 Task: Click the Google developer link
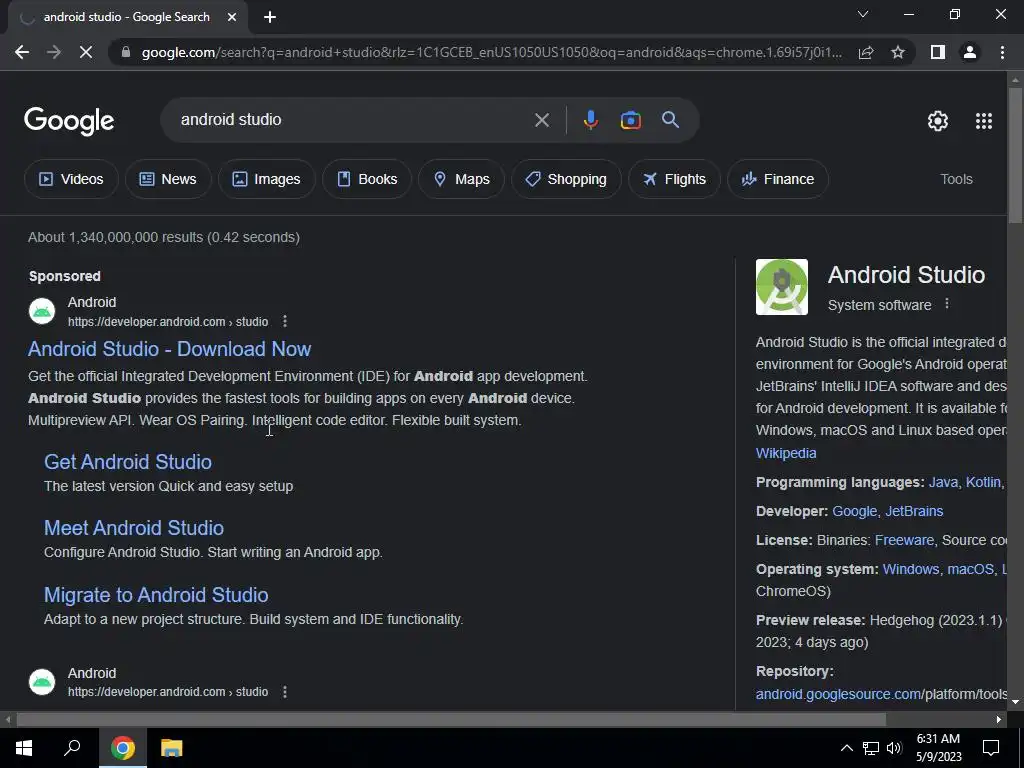[854, 511]
